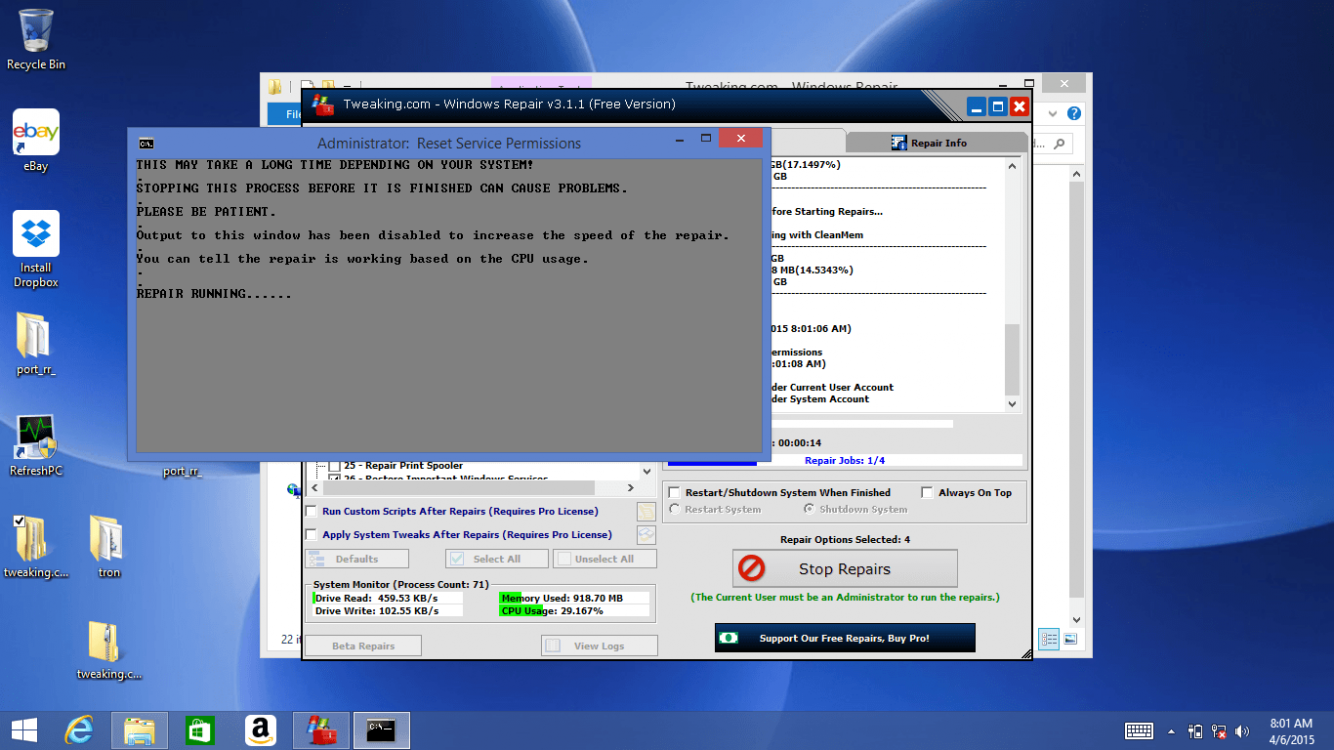This screenshot has width=1334, height=750.
Task: Open Amazon app from taskbar
Action: tap(260, 730)
